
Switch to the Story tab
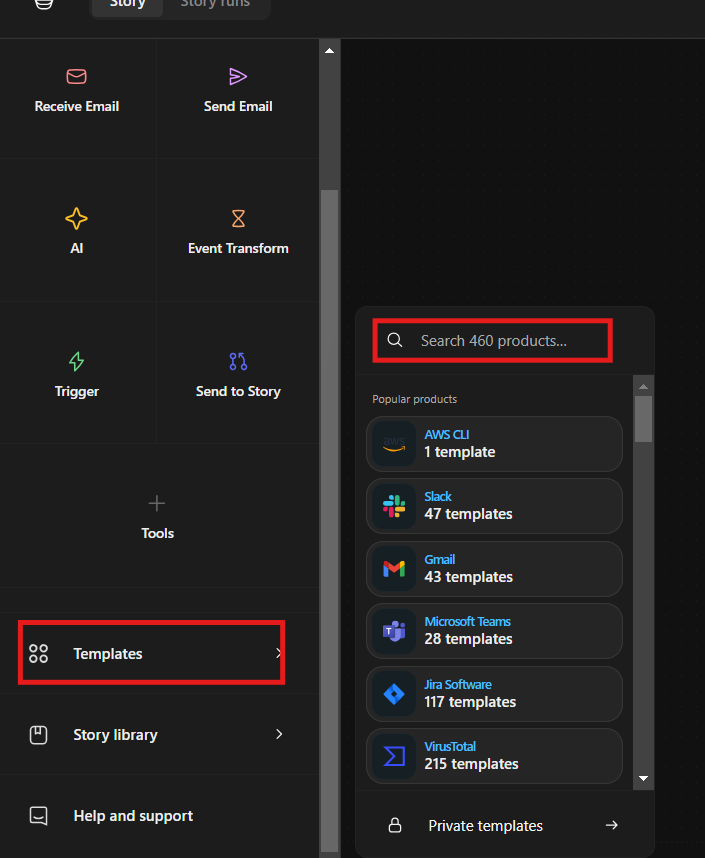tap(127, 4)
